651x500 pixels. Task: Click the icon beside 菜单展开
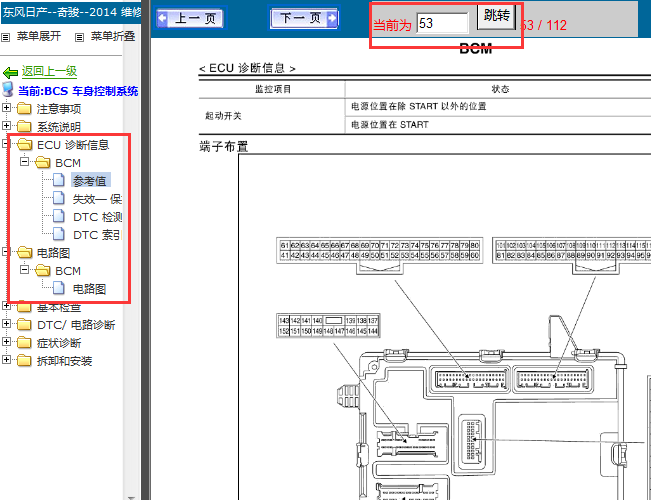tap(6, 37)
